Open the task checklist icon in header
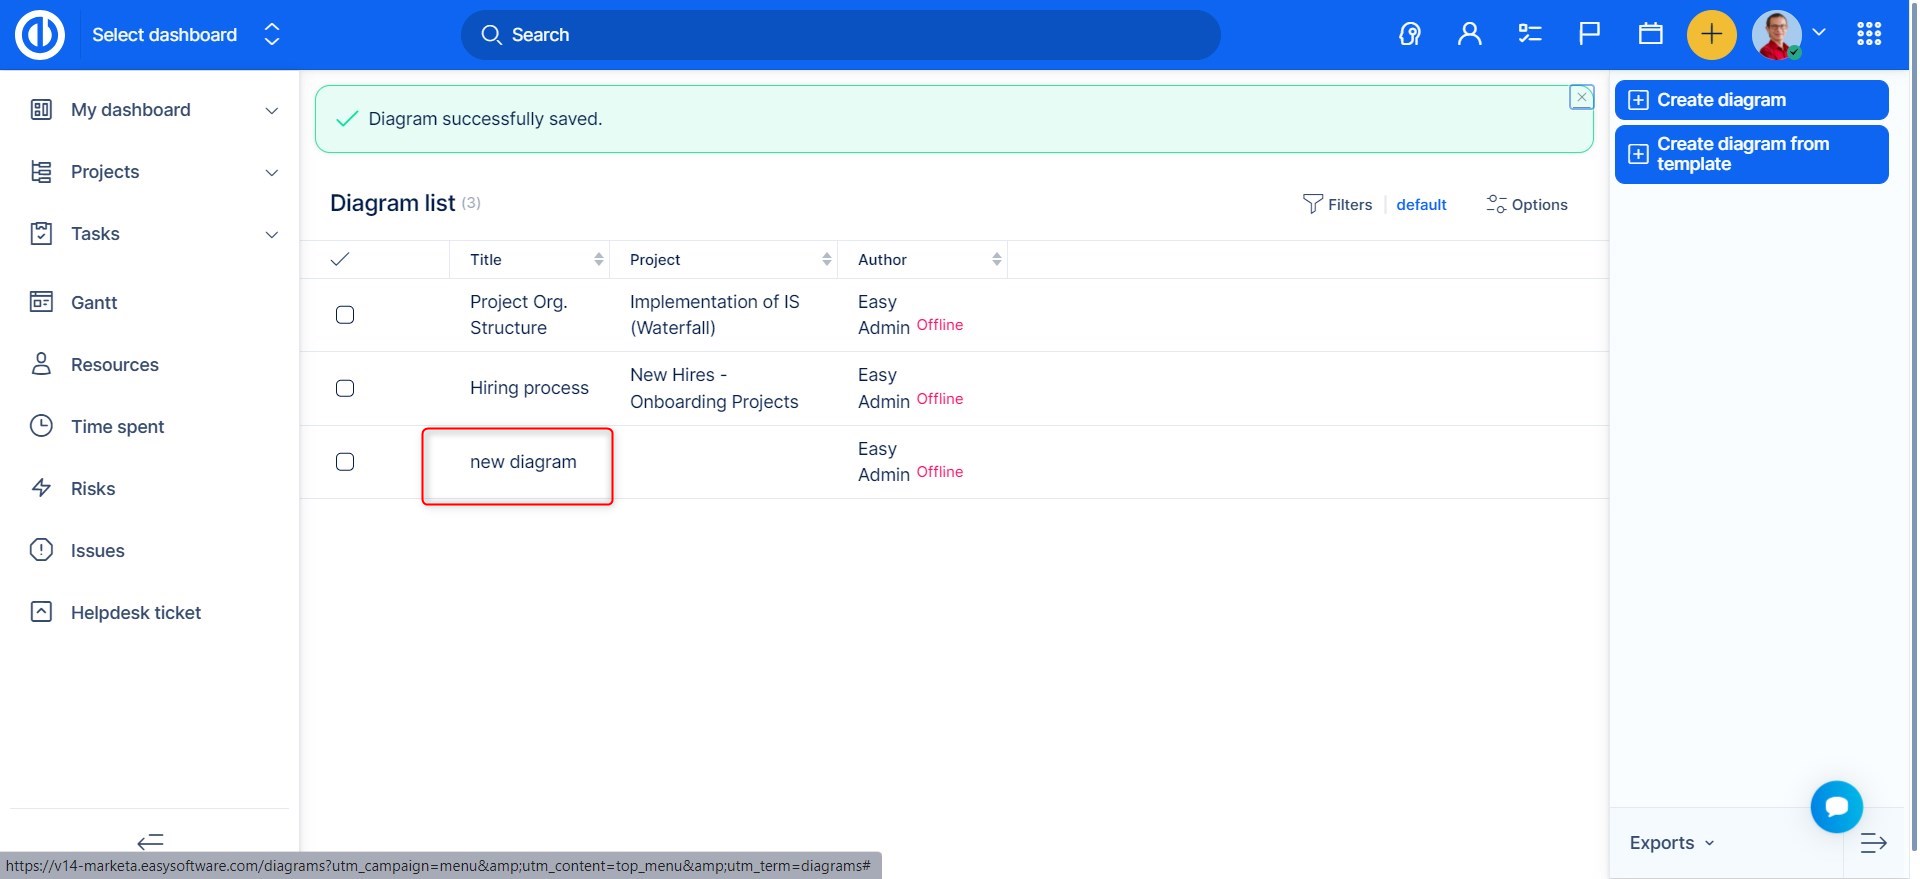Viewport: 1920px width, 879px height. pos(1529,35)
